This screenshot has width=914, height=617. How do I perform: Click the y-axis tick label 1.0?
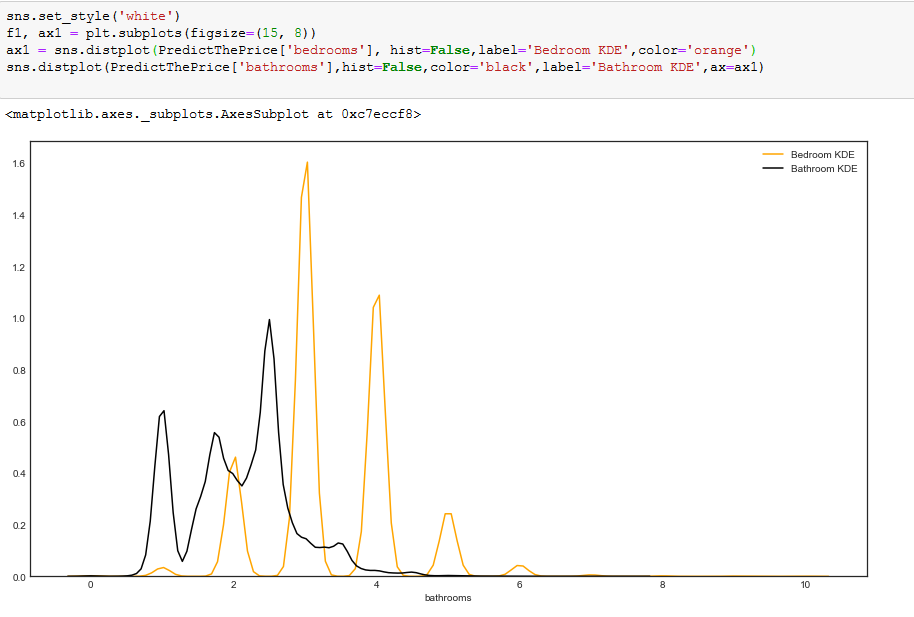click(19, 319)
